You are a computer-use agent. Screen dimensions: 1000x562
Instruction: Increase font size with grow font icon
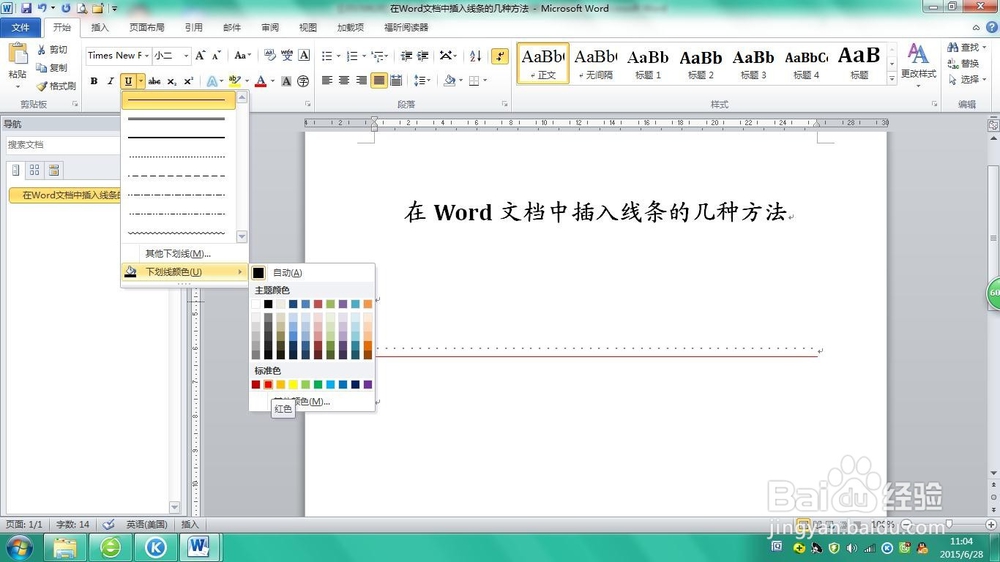(200, 55)
